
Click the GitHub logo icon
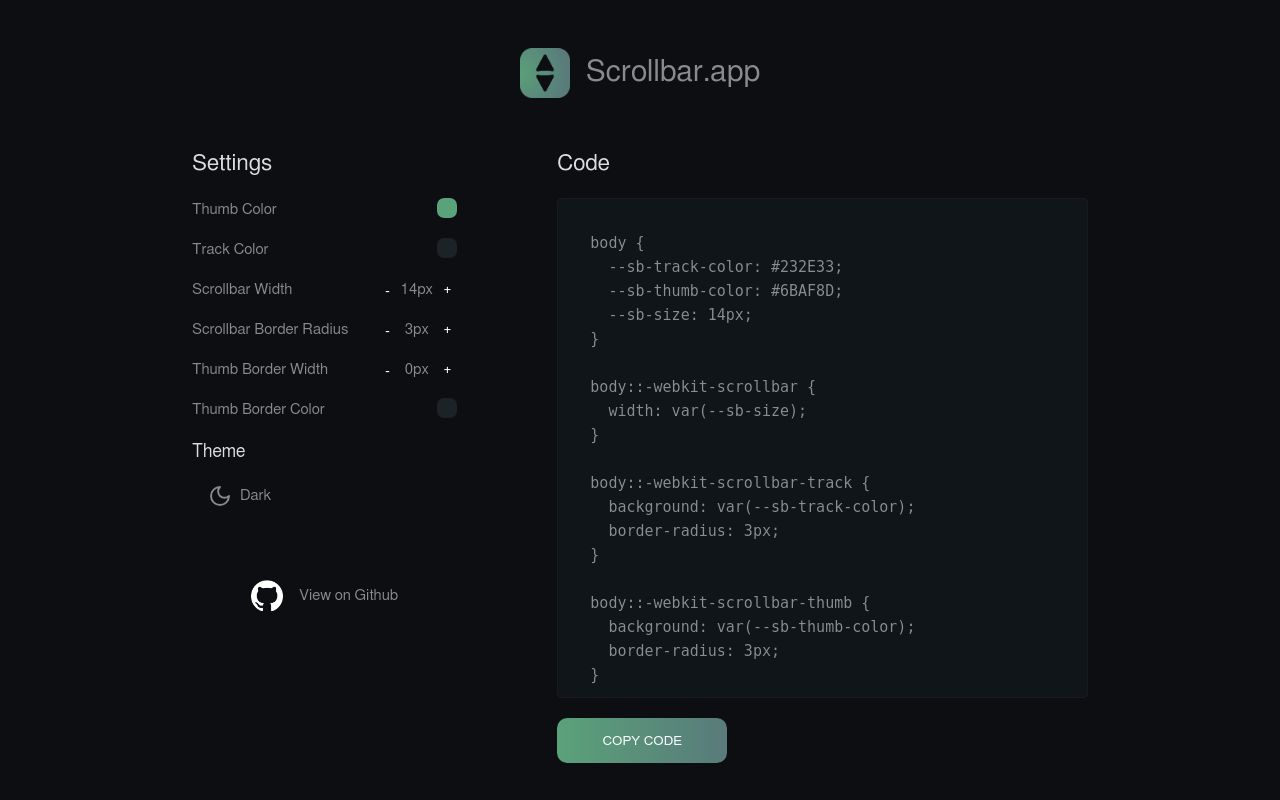(x=267, y=595)
